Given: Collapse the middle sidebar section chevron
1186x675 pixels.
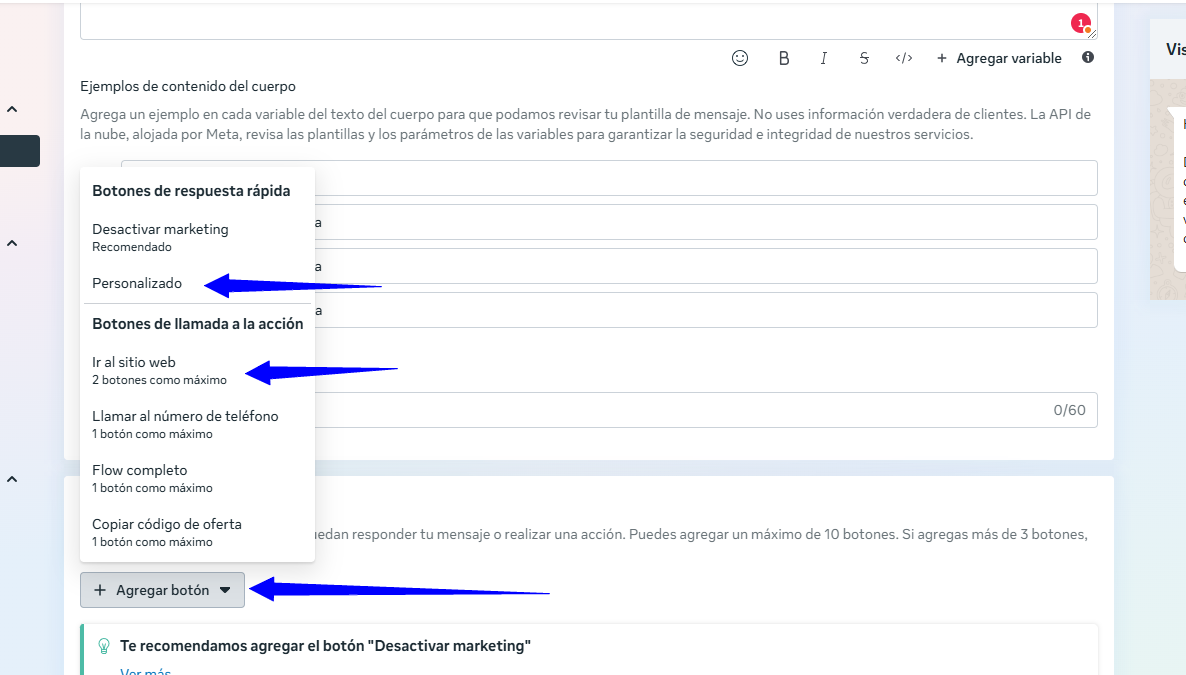Looking at the screenshot, I should (12, 244).
